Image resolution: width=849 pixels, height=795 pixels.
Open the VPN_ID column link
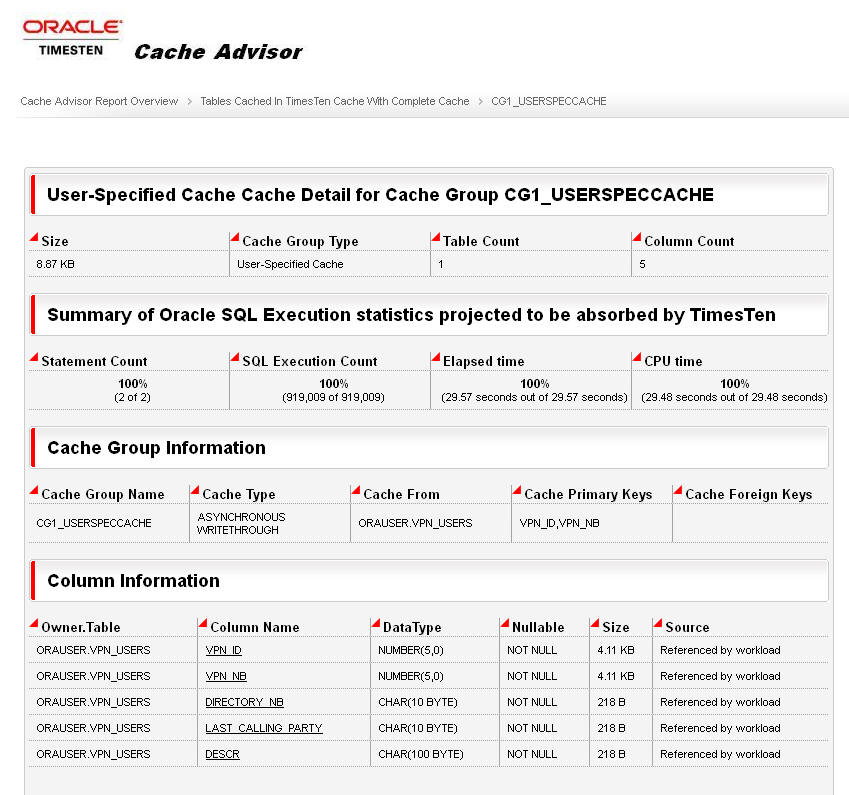223,650
